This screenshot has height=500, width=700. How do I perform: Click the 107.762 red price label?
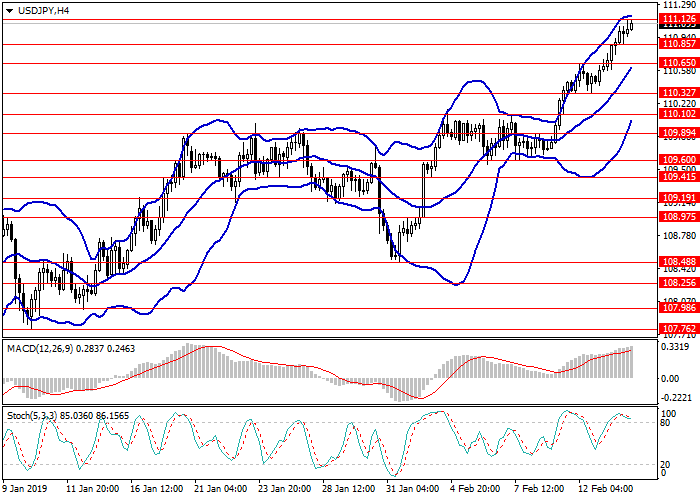tap(678, 328)
